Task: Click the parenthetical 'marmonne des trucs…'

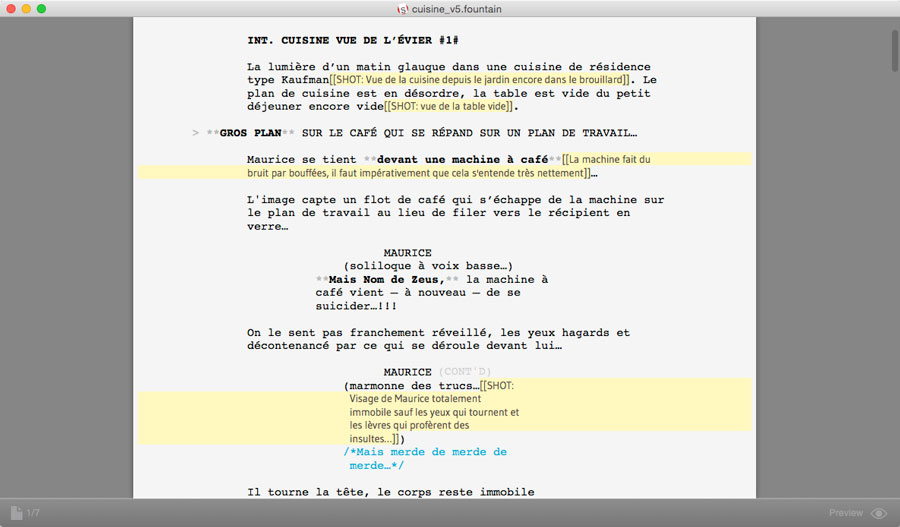Action: (x=412, y=386)
